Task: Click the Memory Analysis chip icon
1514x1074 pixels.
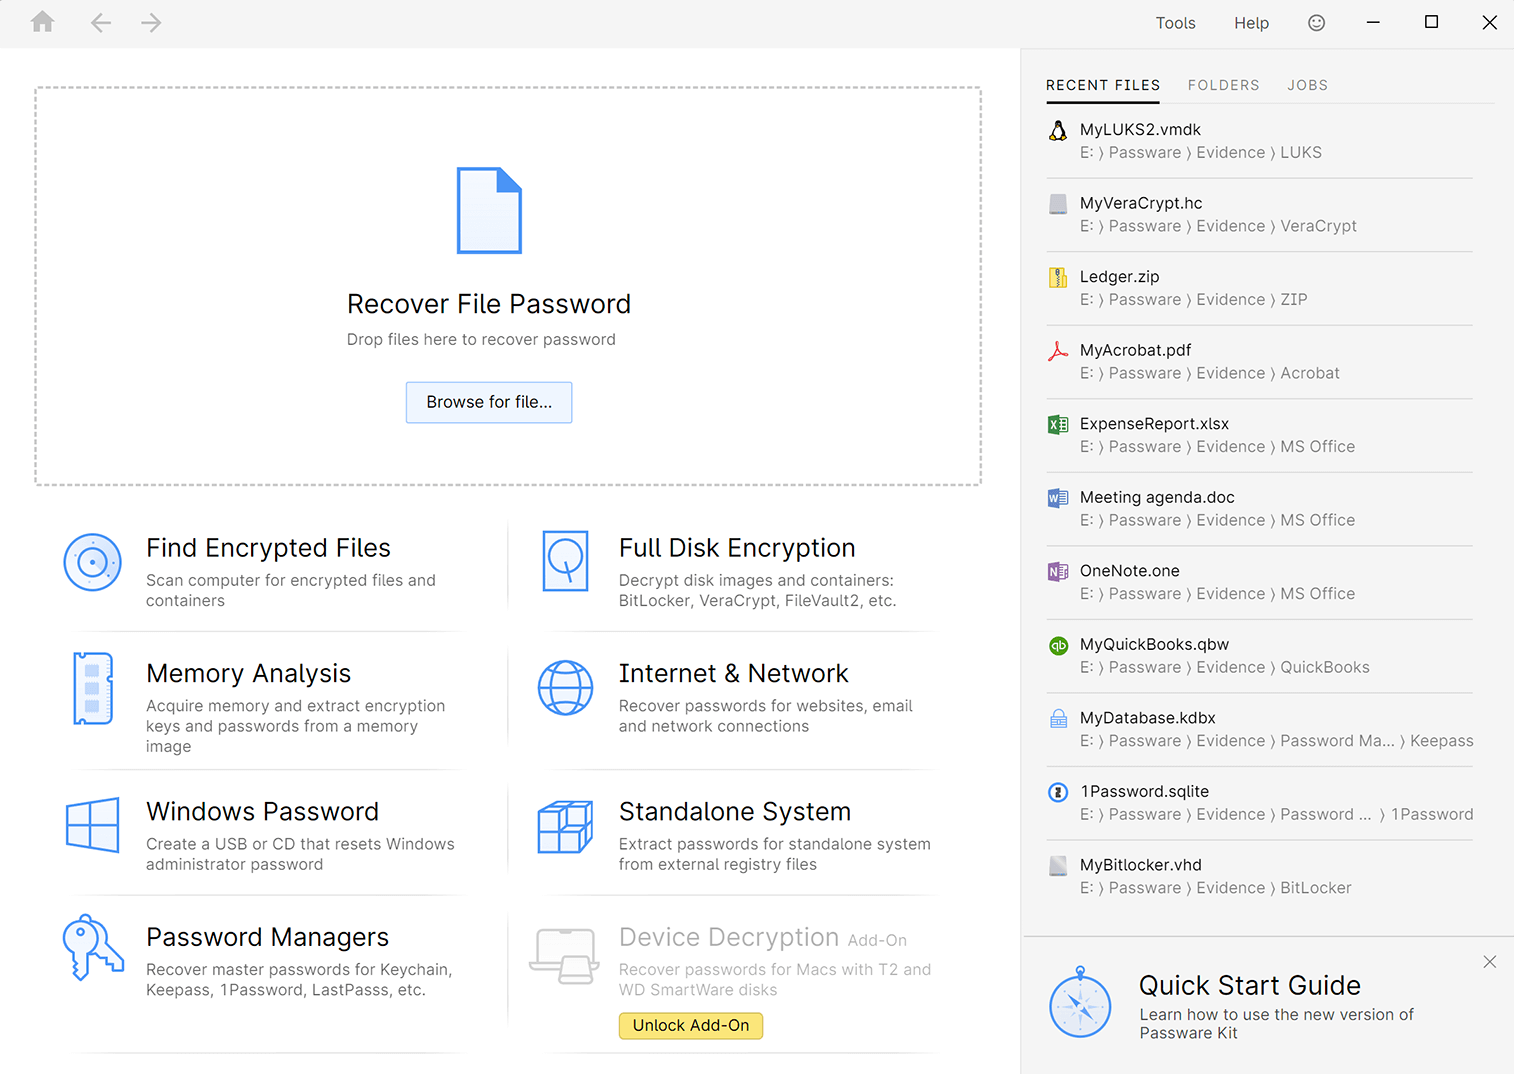Action: (x=92, y=688)
